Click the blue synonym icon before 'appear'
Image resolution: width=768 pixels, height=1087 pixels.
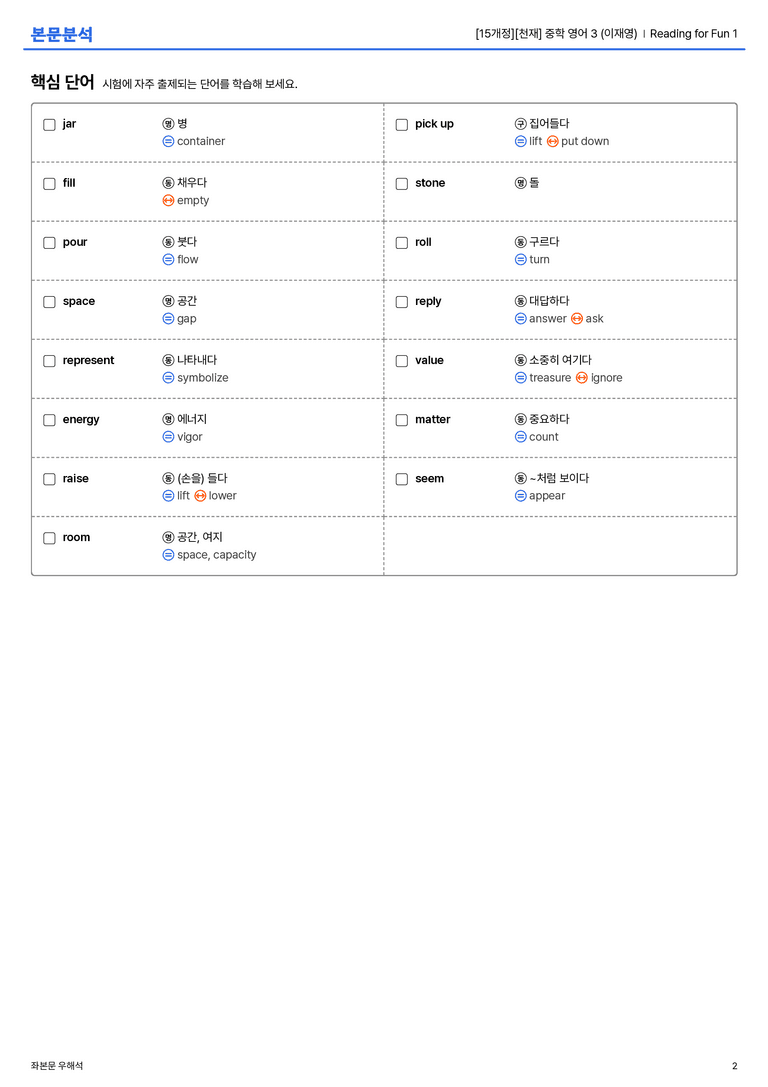click(521, 496)
